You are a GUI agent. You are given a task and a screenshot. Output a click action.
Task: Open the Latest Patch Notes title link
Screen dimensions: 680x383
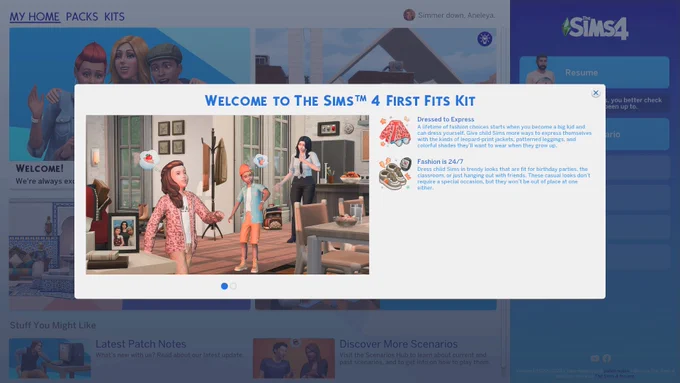(x=141, y=344)
